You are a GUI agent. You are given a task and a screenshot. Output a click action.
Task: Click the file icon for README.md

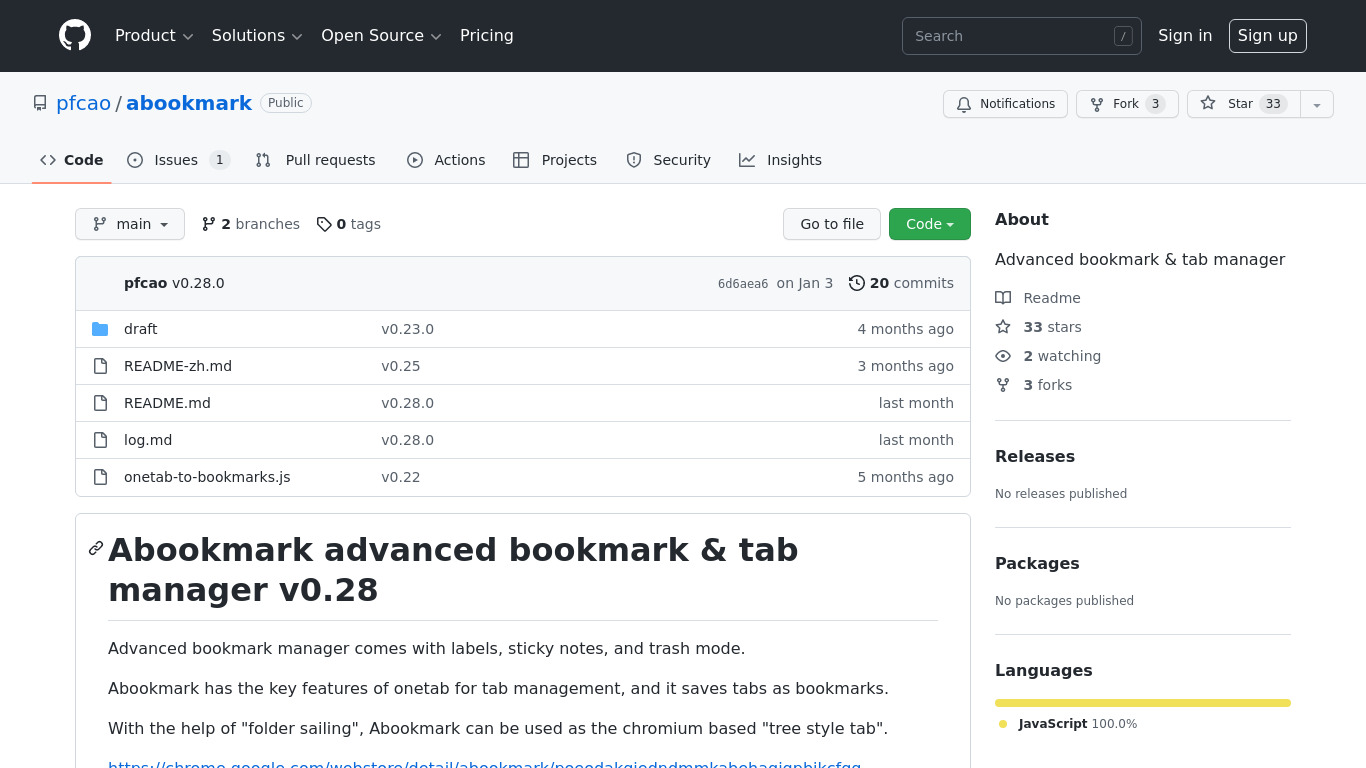point(100,403)
